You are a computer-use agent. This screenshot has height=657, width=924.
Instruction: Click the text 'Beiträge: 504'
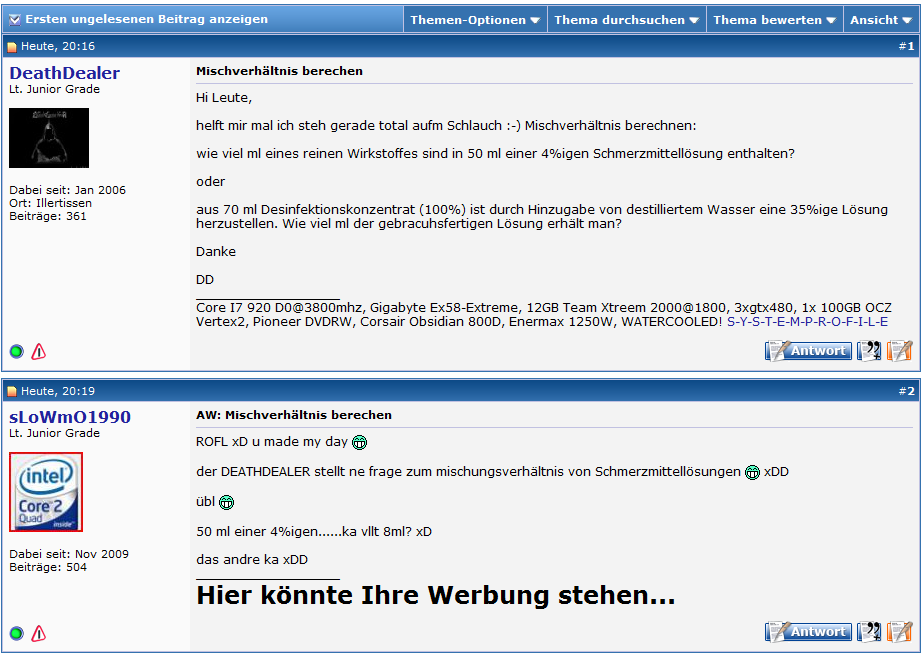tap(48, 567)
